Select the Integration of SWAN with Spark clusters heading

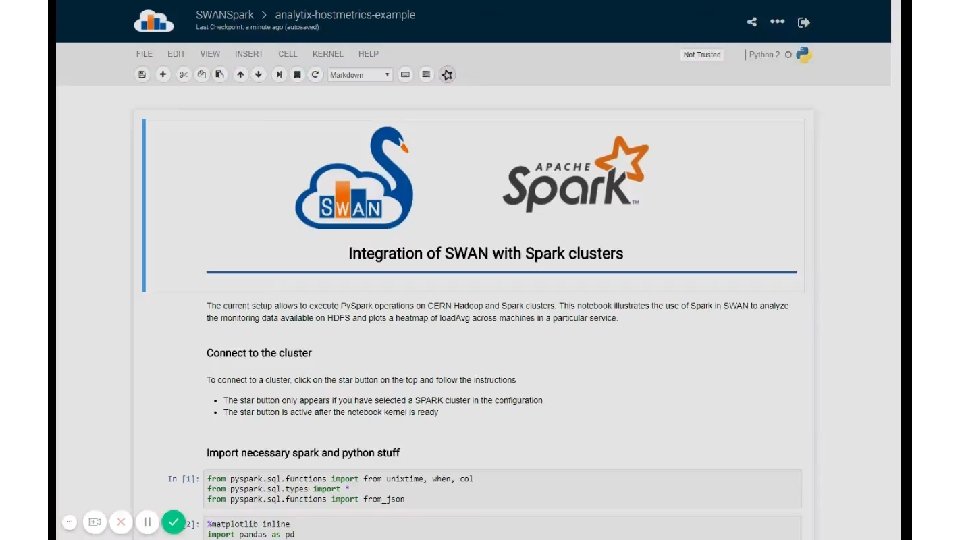[486, 253]
